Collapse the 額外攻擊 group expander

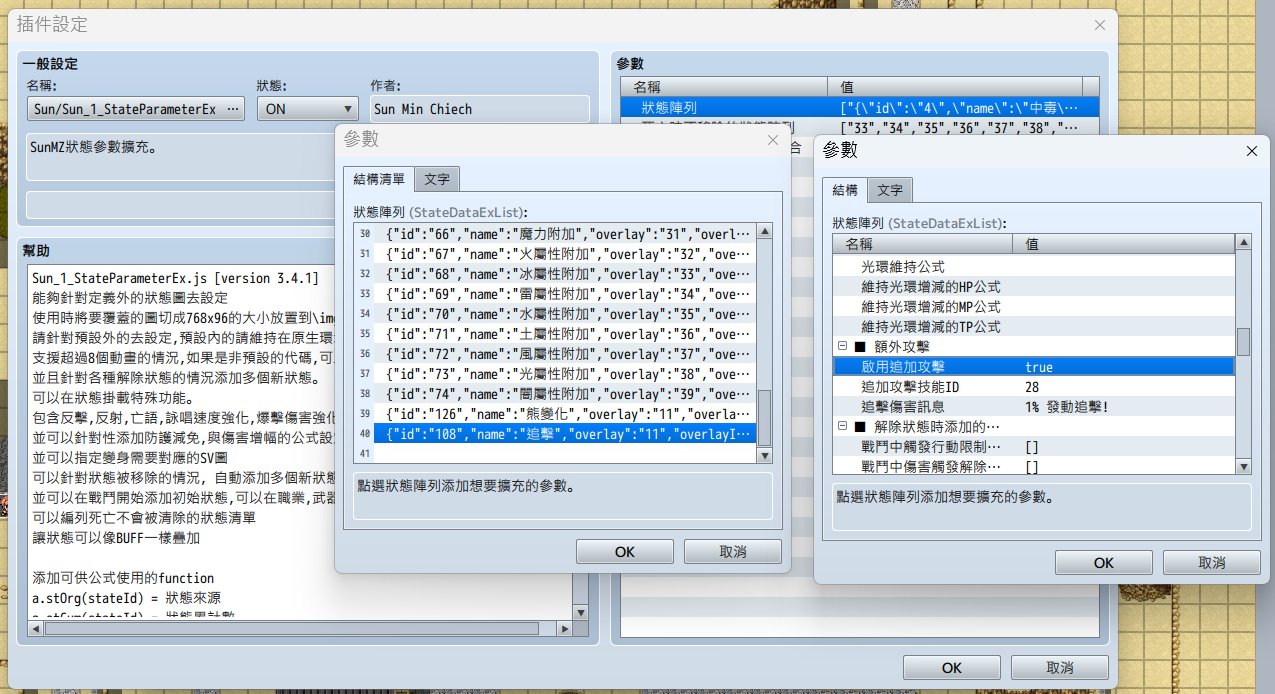pyautogui.click(x=842, y=347)
